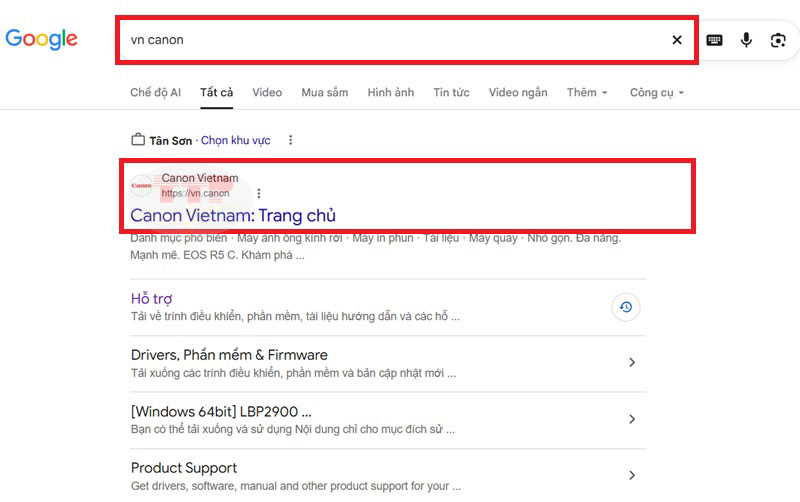Clear the search box with X
Viewport: 800px width, 502px height.
677,40
